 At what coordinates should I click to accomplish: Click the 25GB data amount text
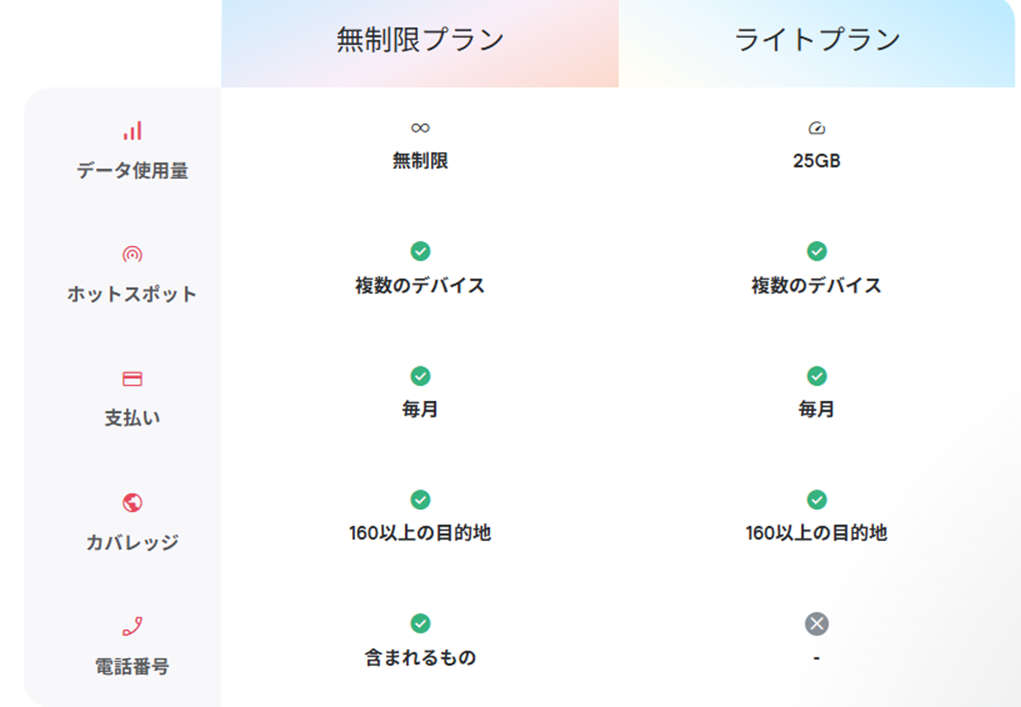[x=816, y=161]
